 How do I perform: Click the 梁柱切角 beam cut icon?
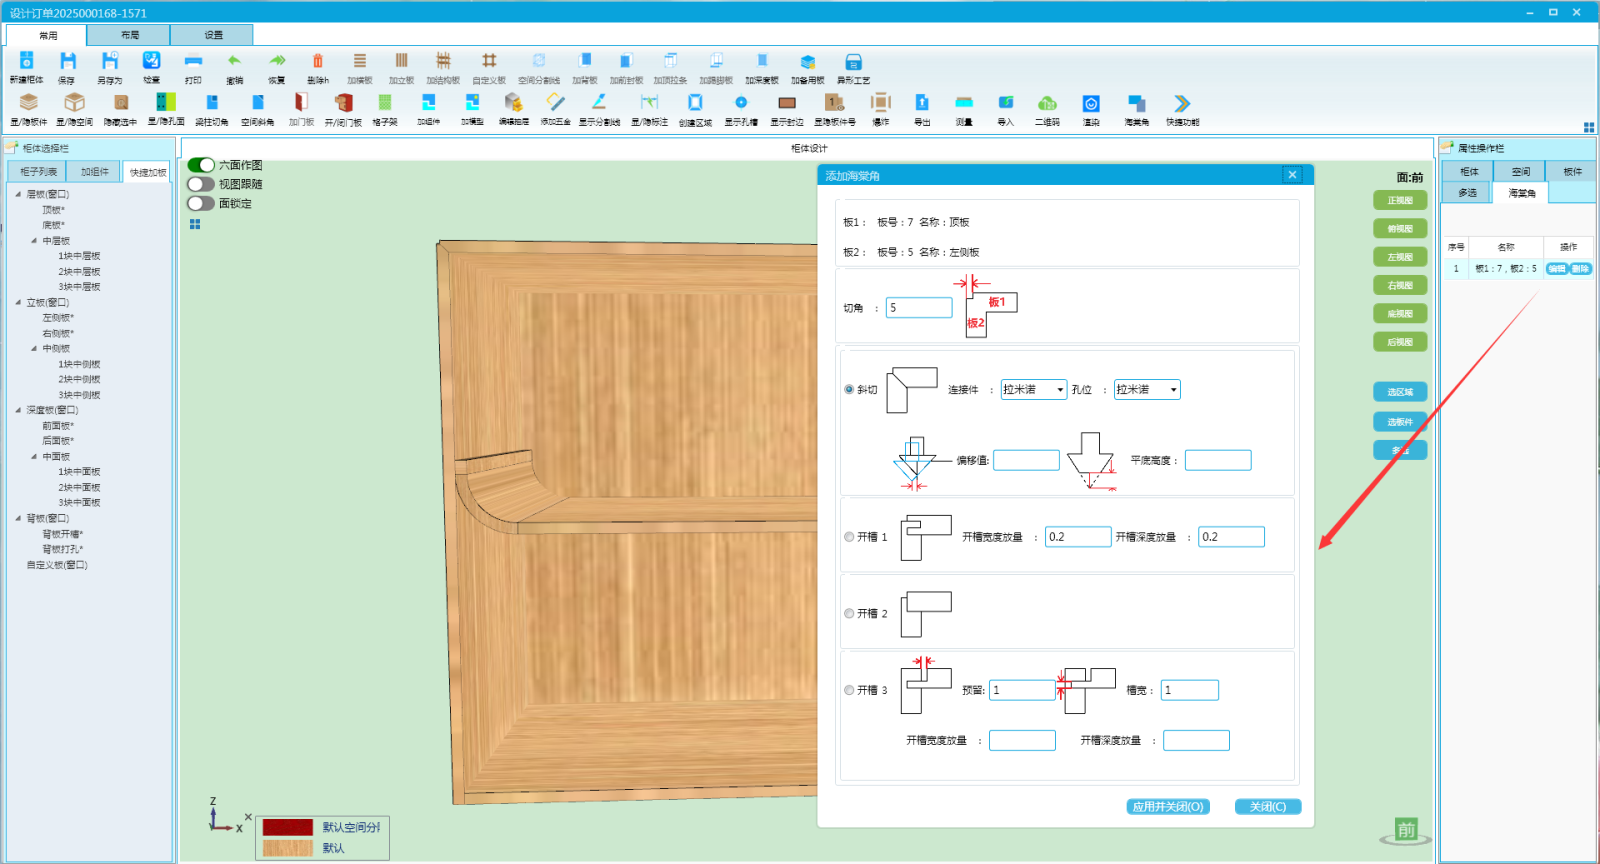(x=212, y=102)
